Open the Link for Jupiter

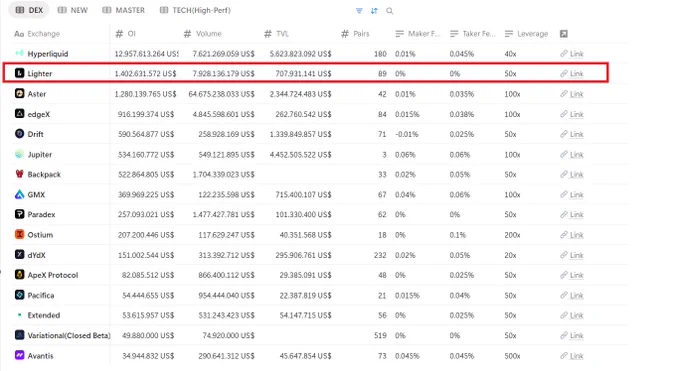coord(572,154)
